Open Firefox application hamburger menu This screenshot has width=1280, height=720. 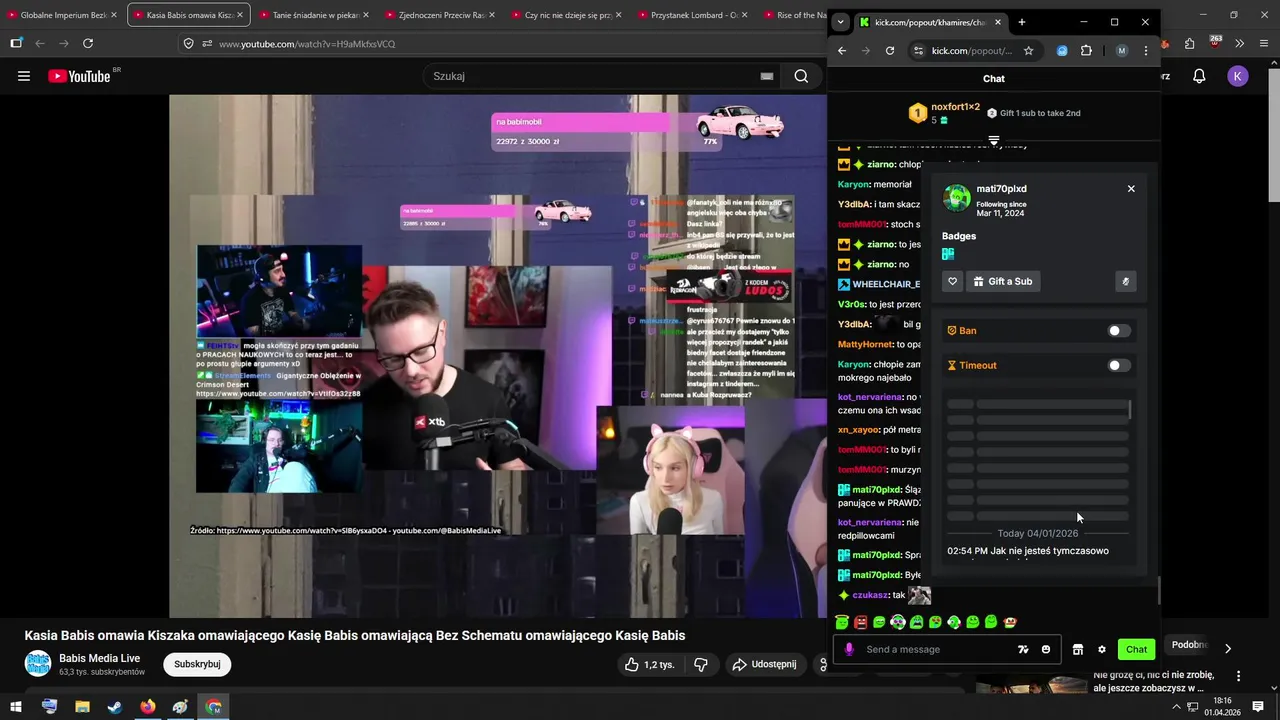coord(1264,43)
